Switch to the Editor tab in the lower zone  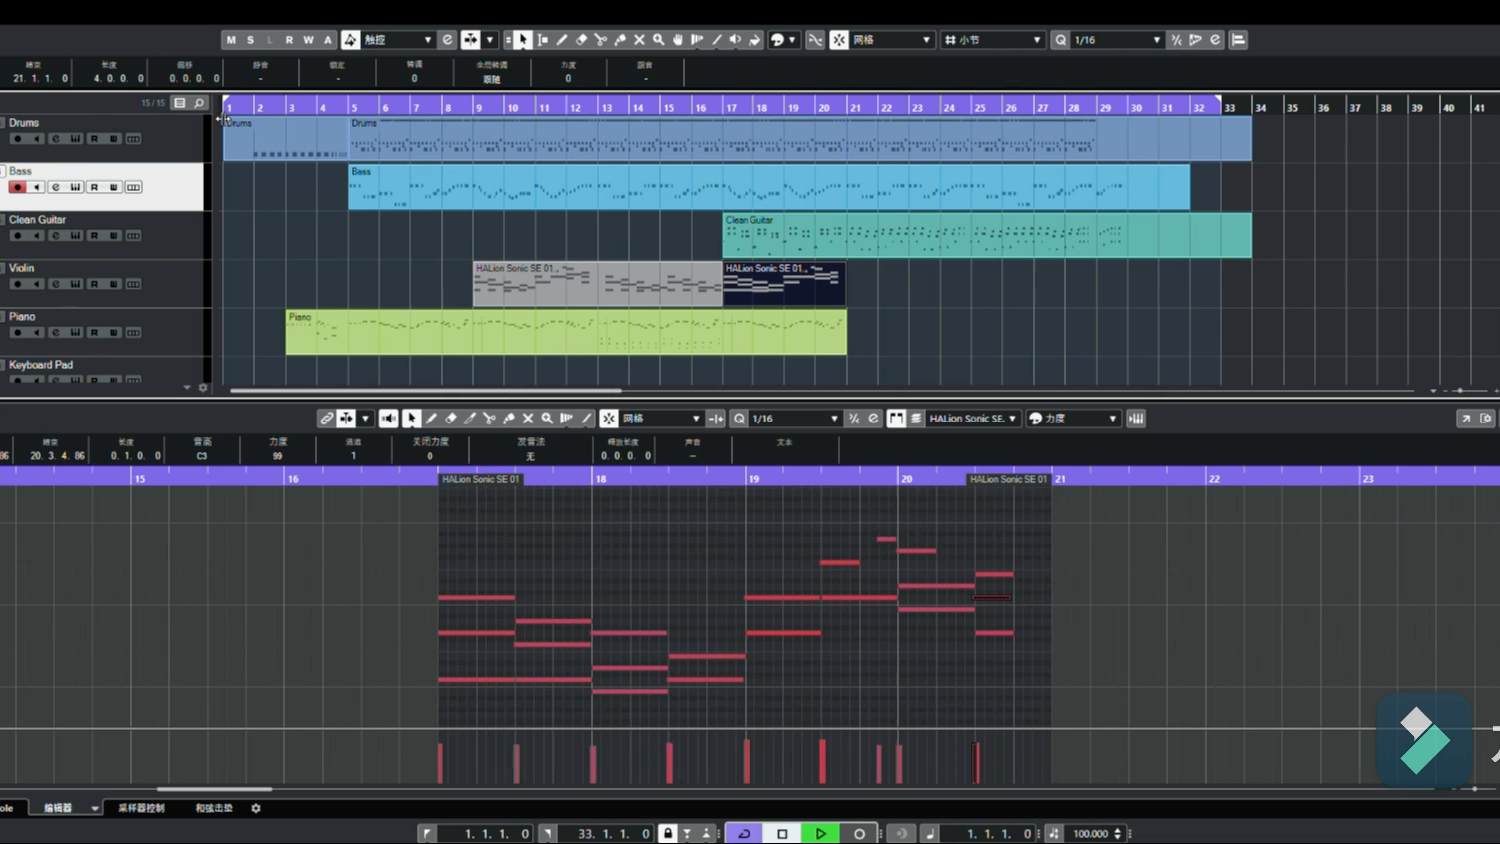(58, 808)
